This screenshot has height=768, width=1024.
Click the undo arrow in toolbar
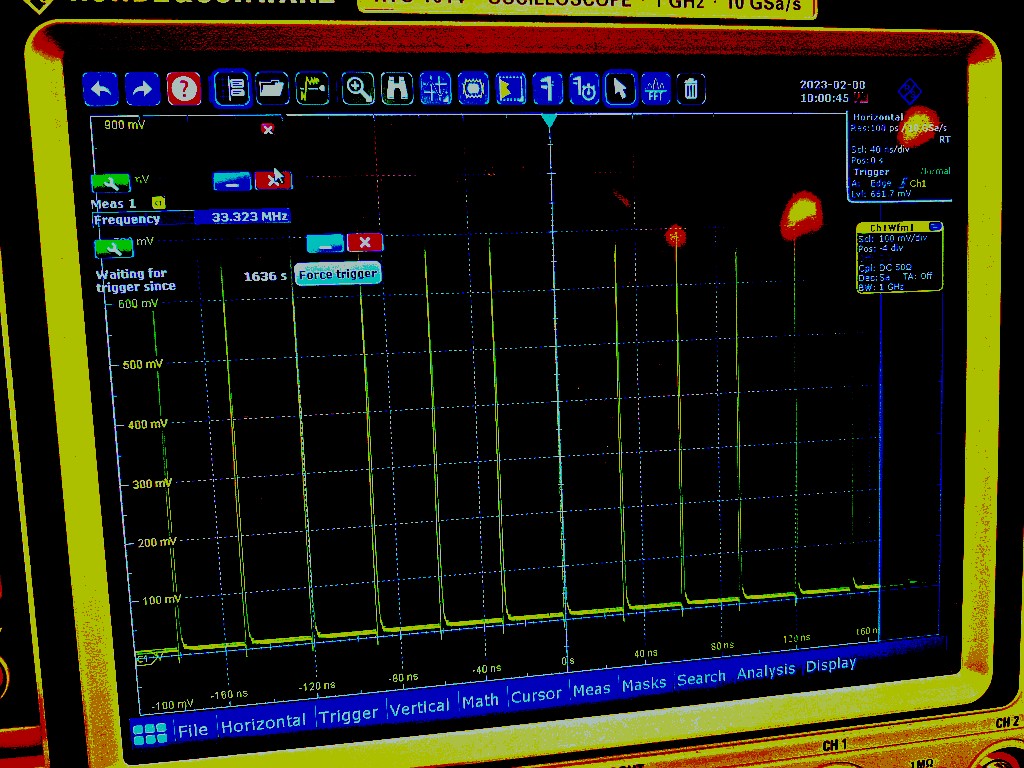100,90
